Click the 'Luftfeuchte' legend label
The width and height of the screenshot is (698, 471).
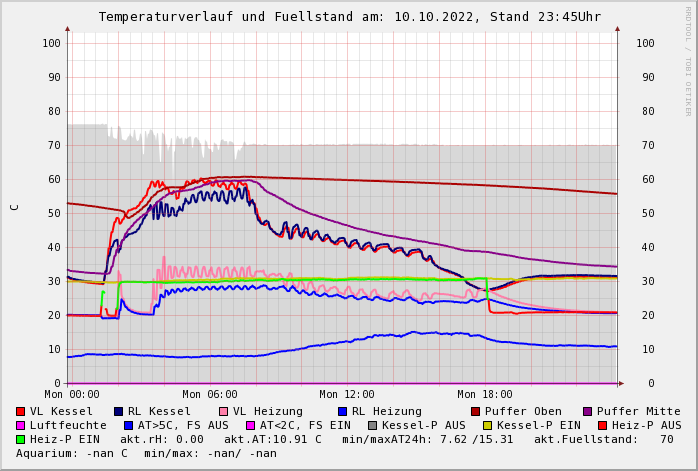pyautogui.click(x=68, y=426)
